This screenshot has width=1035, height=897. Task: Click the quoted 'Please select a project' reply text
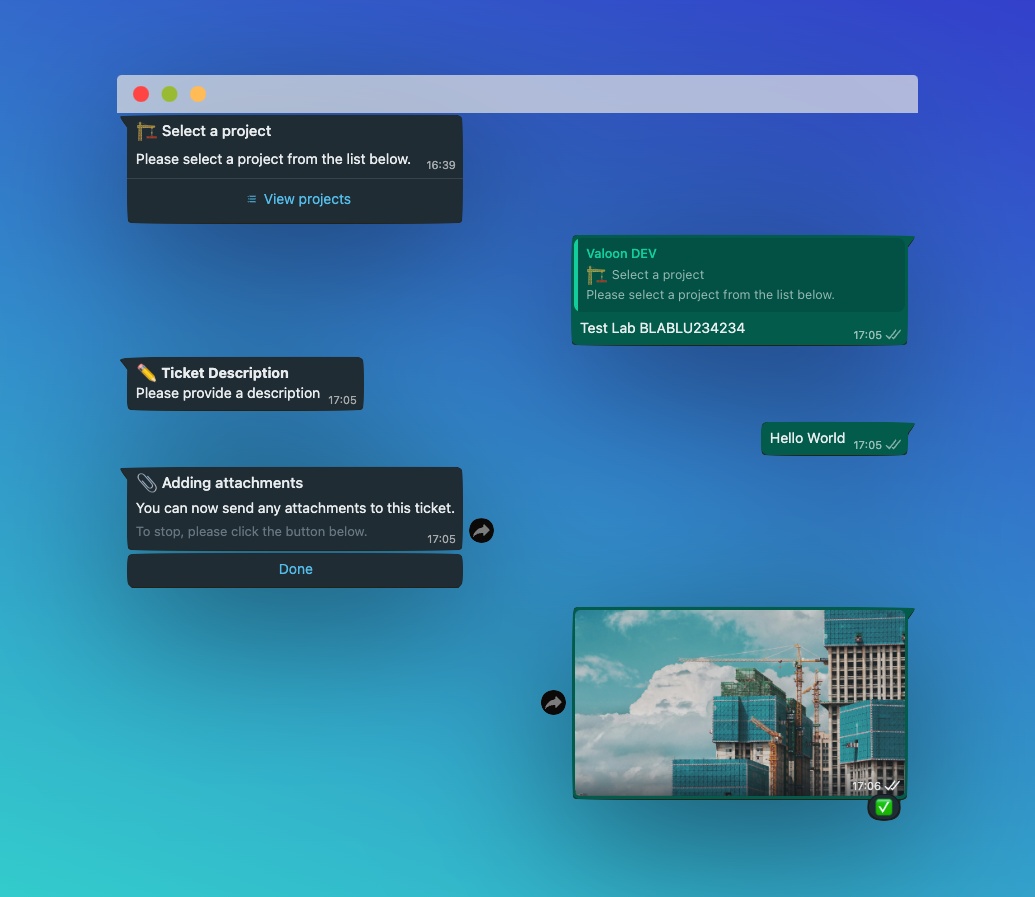click(710, 295)
